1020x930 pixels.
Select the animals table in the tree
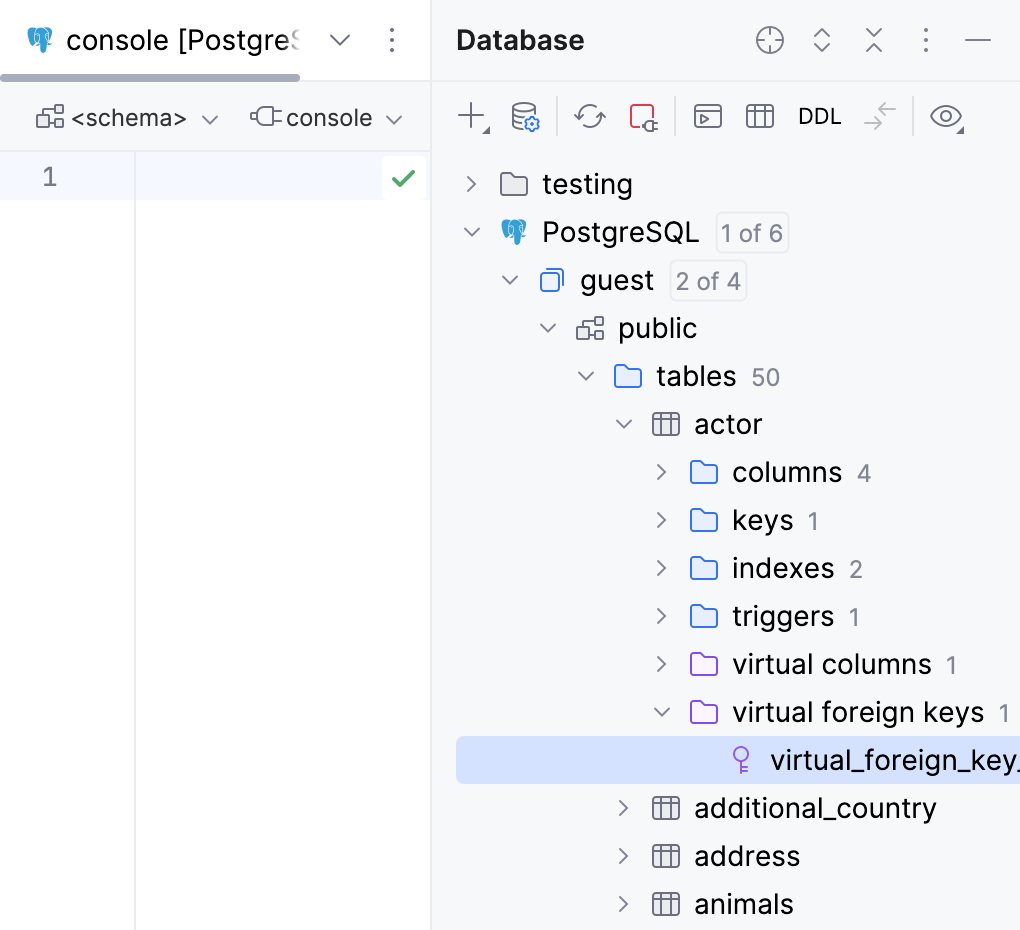tap(742, 904)
